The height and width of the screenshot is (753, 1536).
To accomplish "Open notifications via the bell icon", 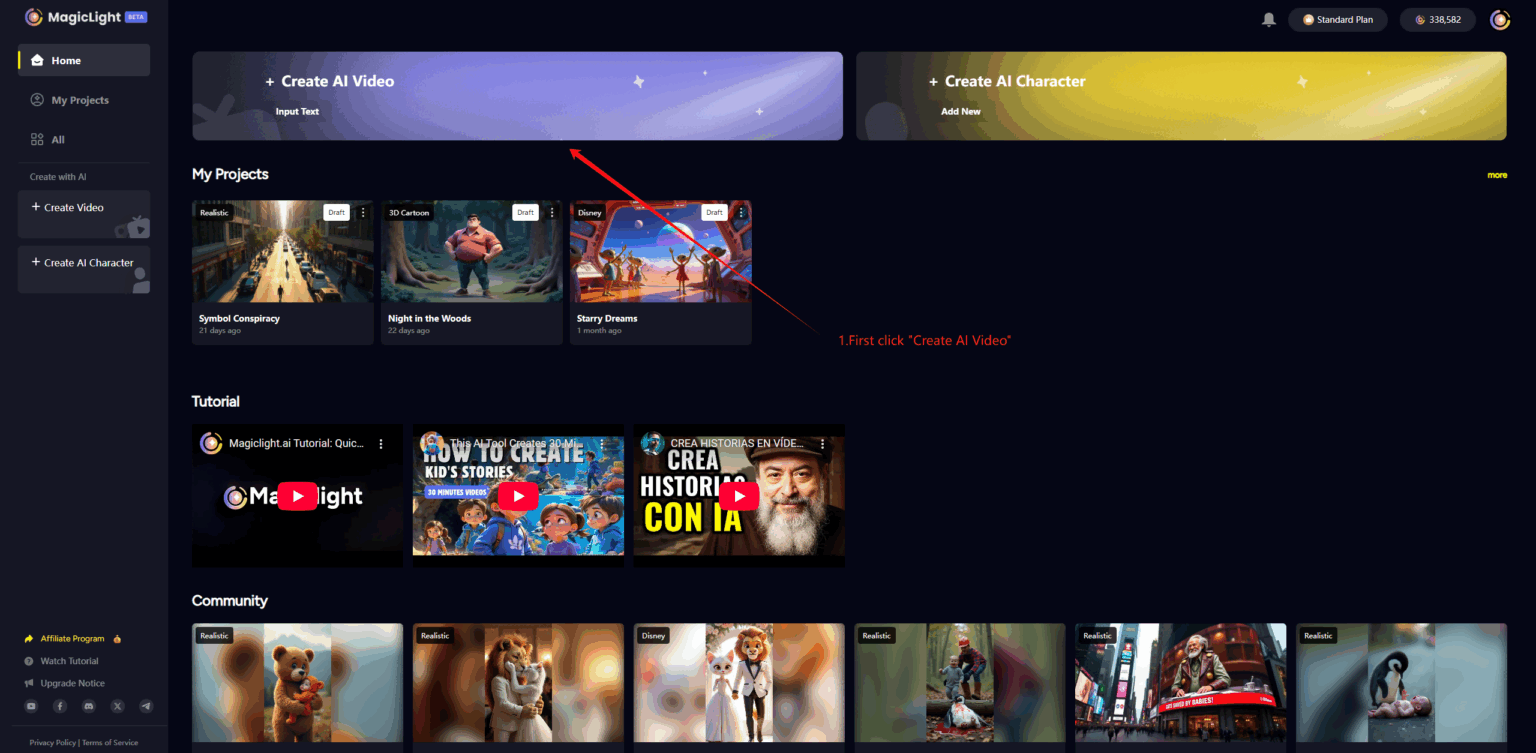I will 1268,18.
